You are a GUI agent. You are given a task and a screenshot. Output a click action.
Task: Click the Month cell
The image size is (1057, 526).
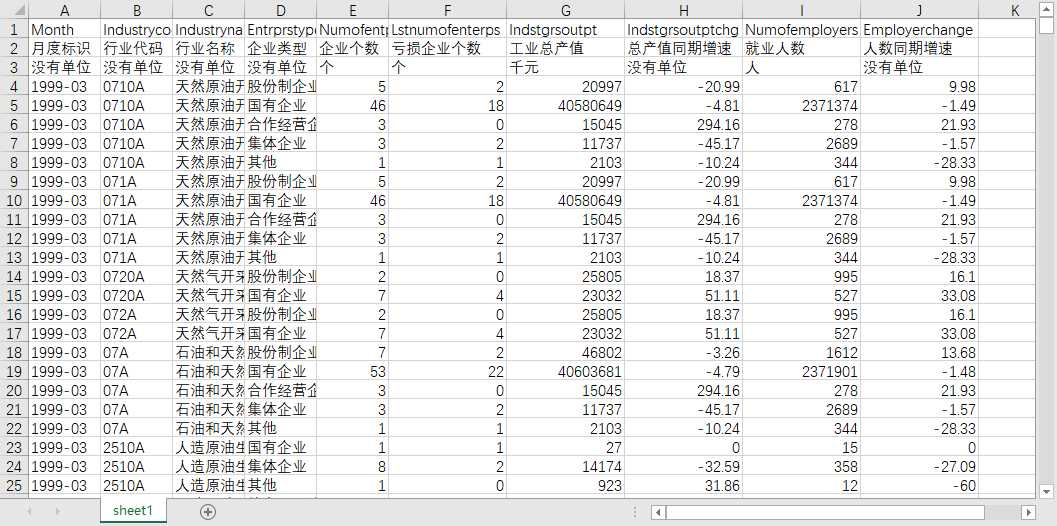pos(65,30)
